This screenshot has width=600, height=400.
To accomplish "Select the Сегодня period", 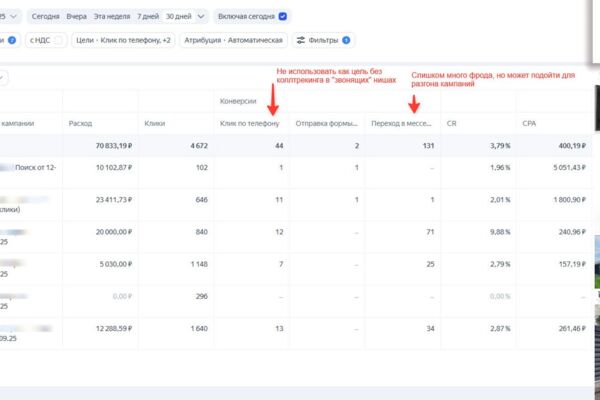I will point(46,16).
